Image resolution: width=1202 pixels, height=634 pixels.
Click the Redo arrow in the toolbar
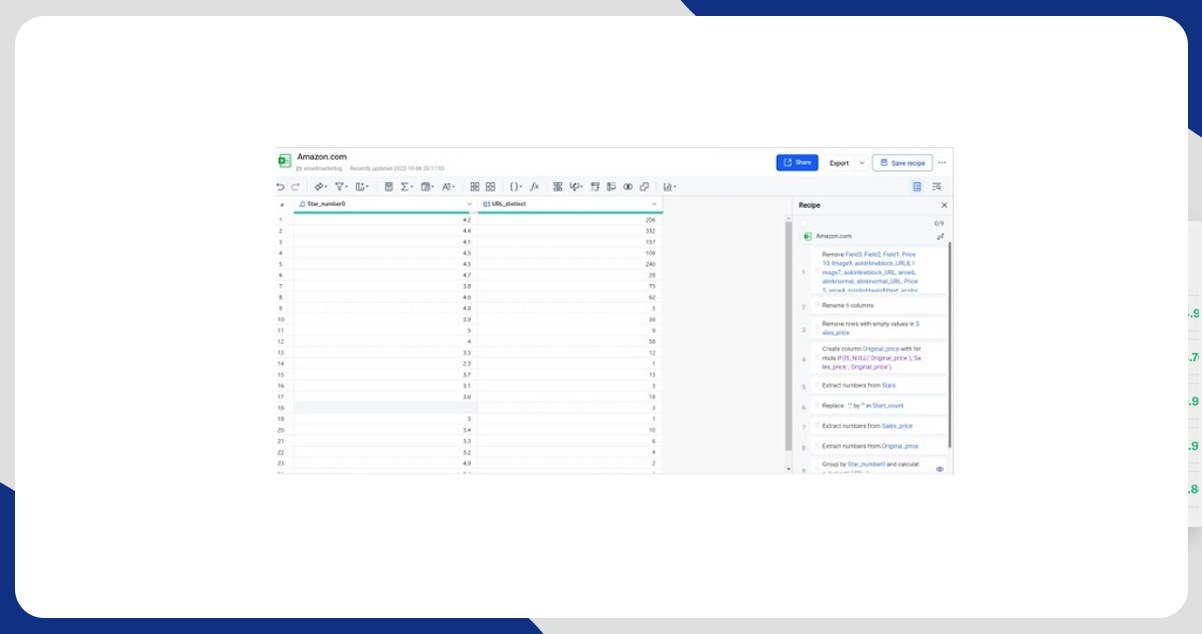[296, 187]
